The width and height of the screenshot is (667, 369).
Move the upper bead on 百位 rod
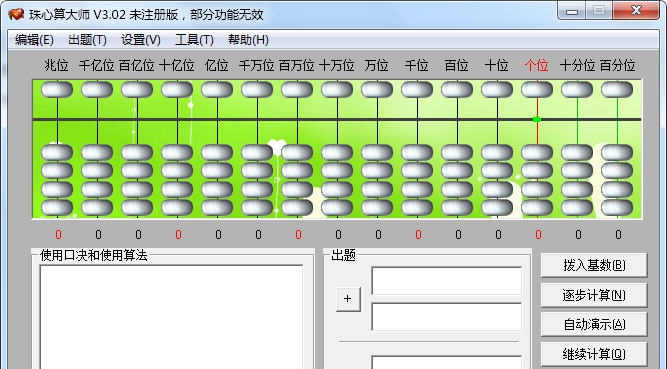(457, 90)
